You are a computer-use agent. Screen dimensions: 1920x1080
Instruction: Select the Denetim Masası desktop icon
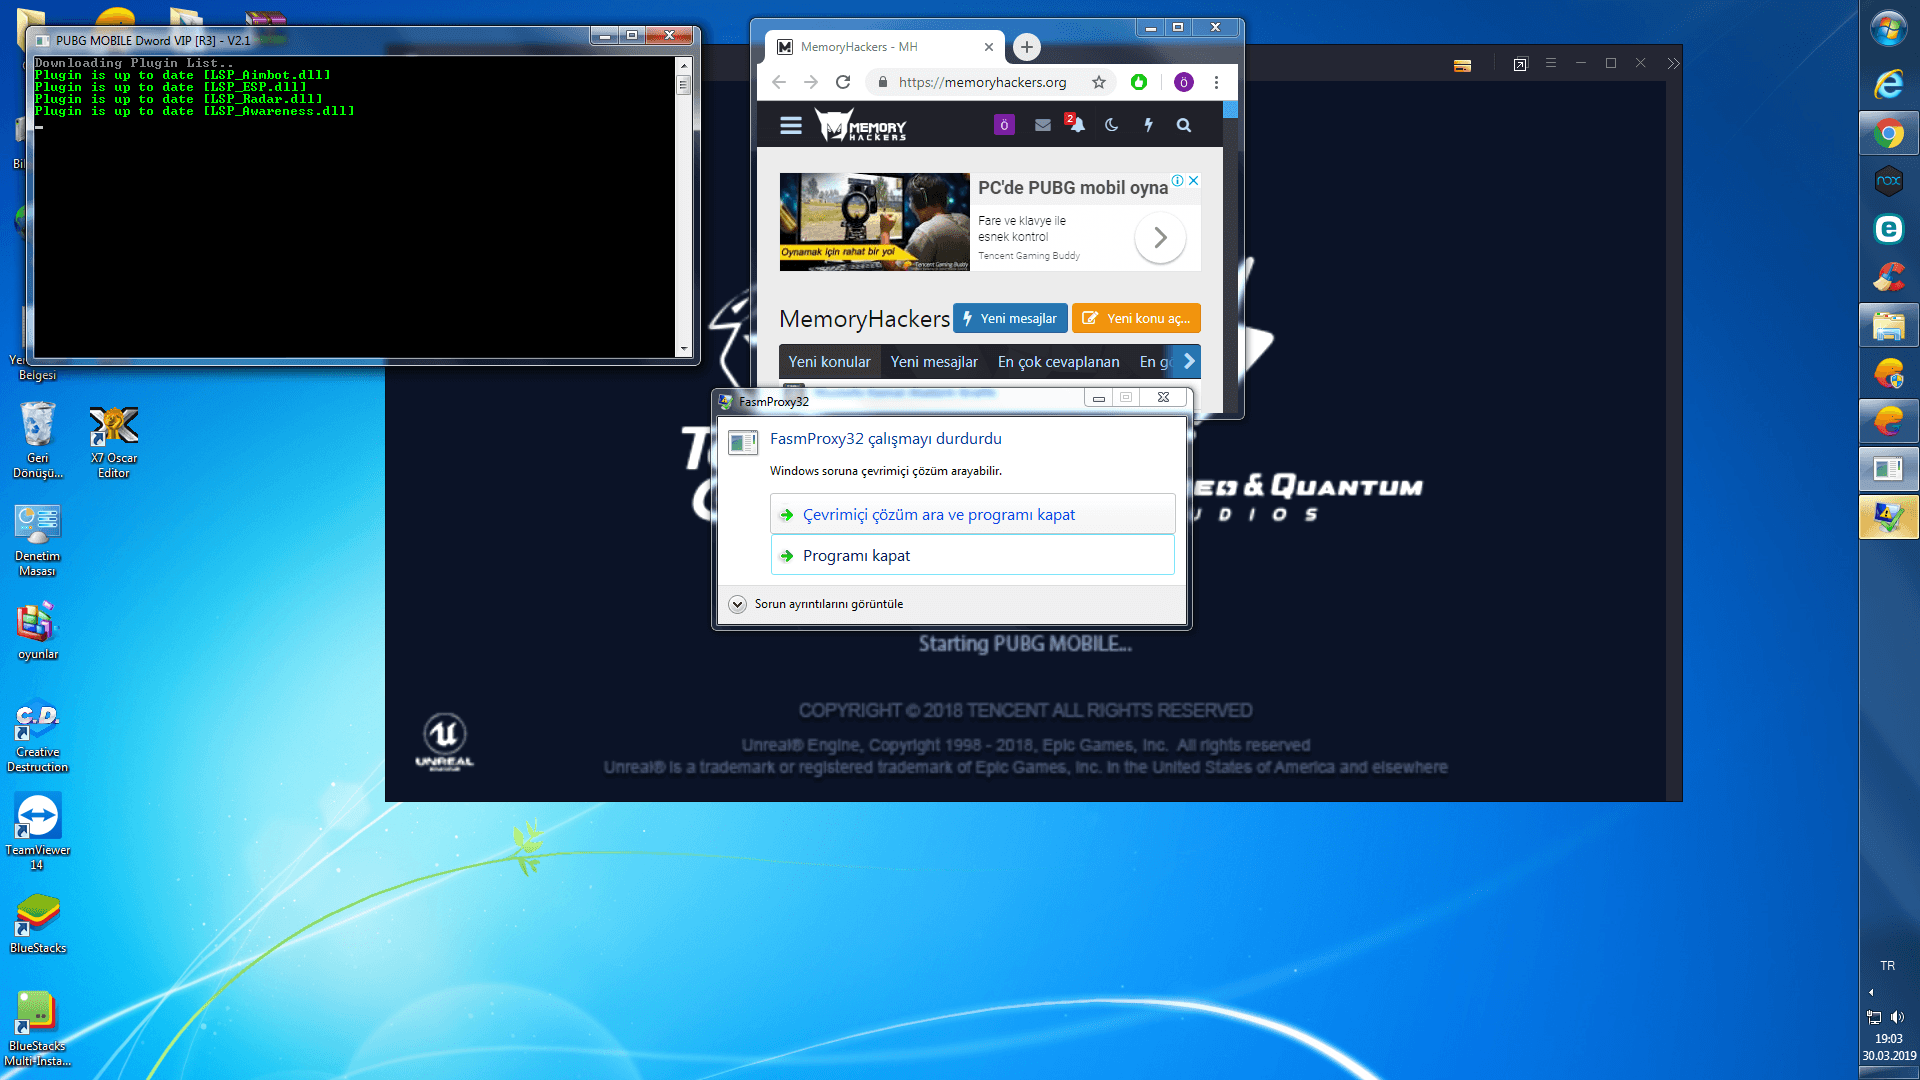tap(38, 540)
